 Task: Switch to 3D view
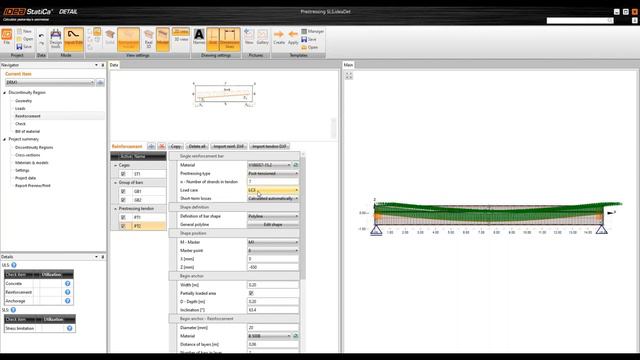[x=181, y=40]
